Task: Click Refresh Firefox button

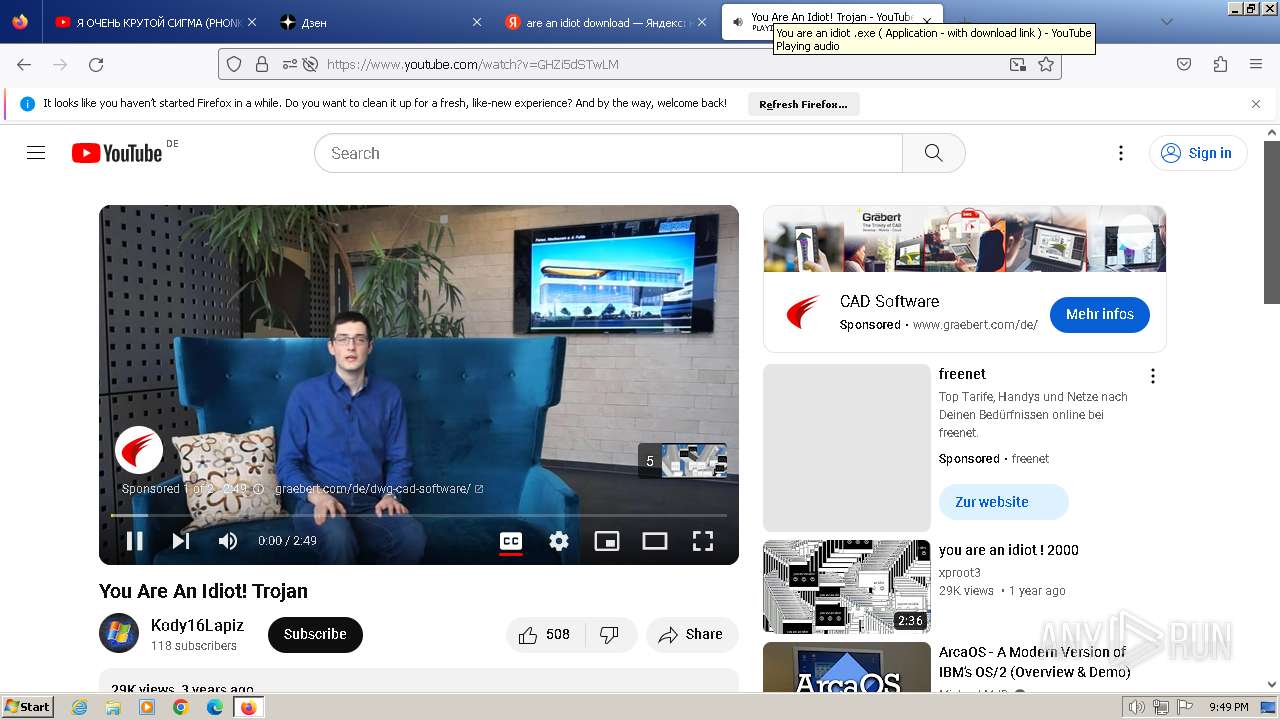Action: pos(803,104)
